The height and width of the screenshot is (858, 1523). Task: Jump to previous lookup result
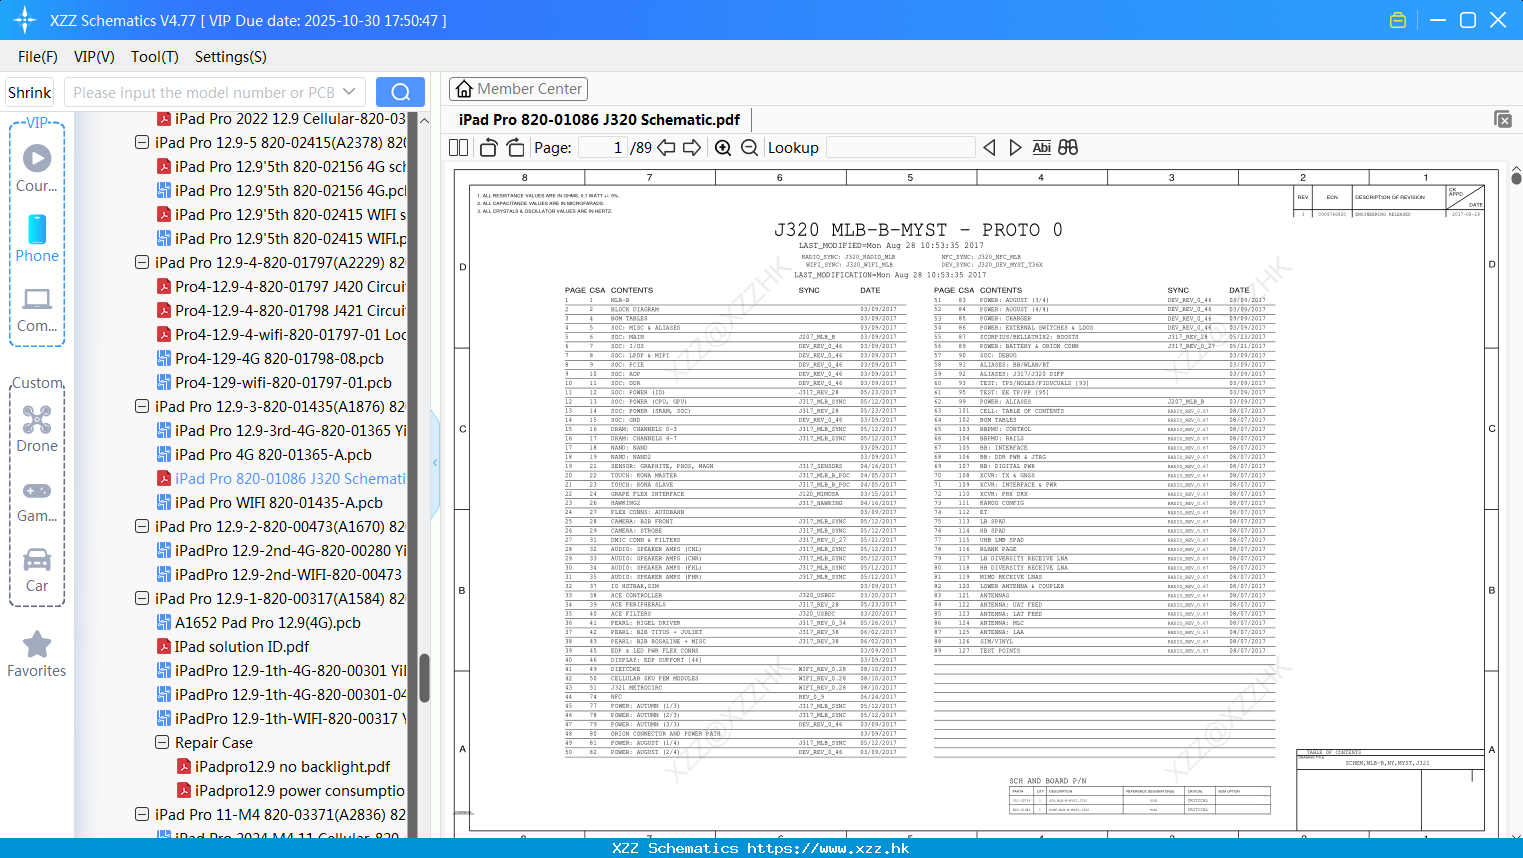(989, 148)
